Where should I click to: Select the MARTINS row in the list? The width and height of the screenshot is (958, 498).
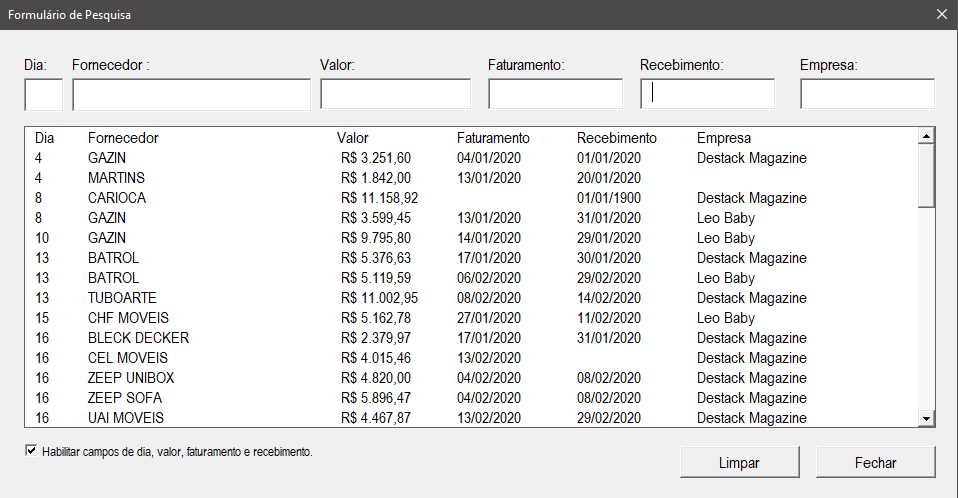(x=471, y=178)
